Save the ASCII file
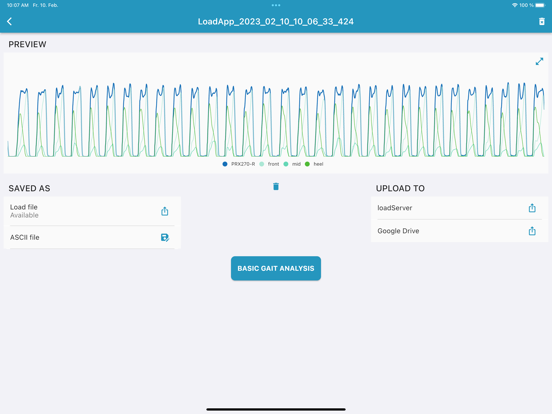552x414 pixels. point(164,237)
